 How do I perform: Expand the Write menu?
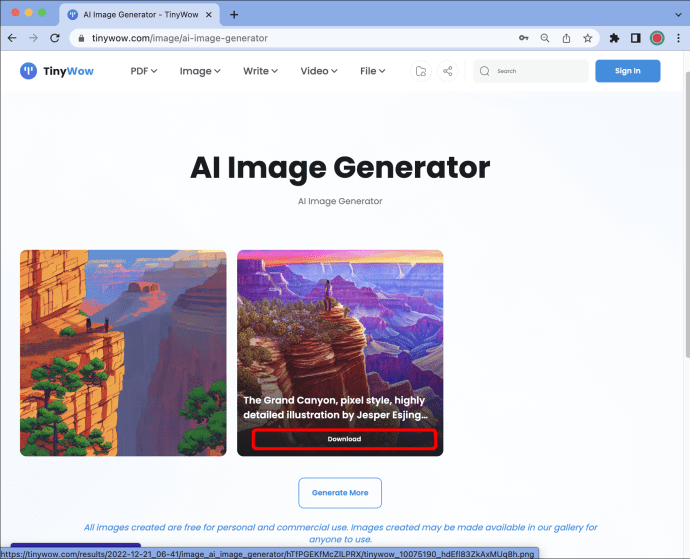[260, 71]
